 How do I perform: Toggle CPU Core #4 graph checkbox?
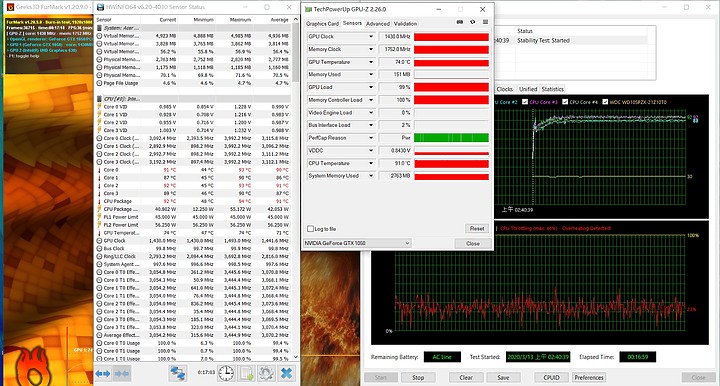click(565, 102)
